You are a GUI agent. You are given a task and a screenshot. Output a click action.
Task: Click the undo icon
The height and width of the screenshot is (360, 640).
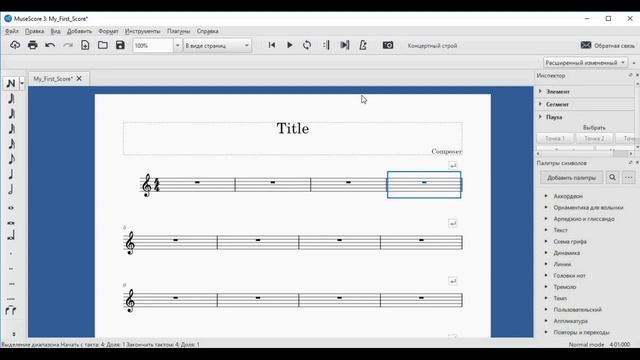[x=50, y=45]
